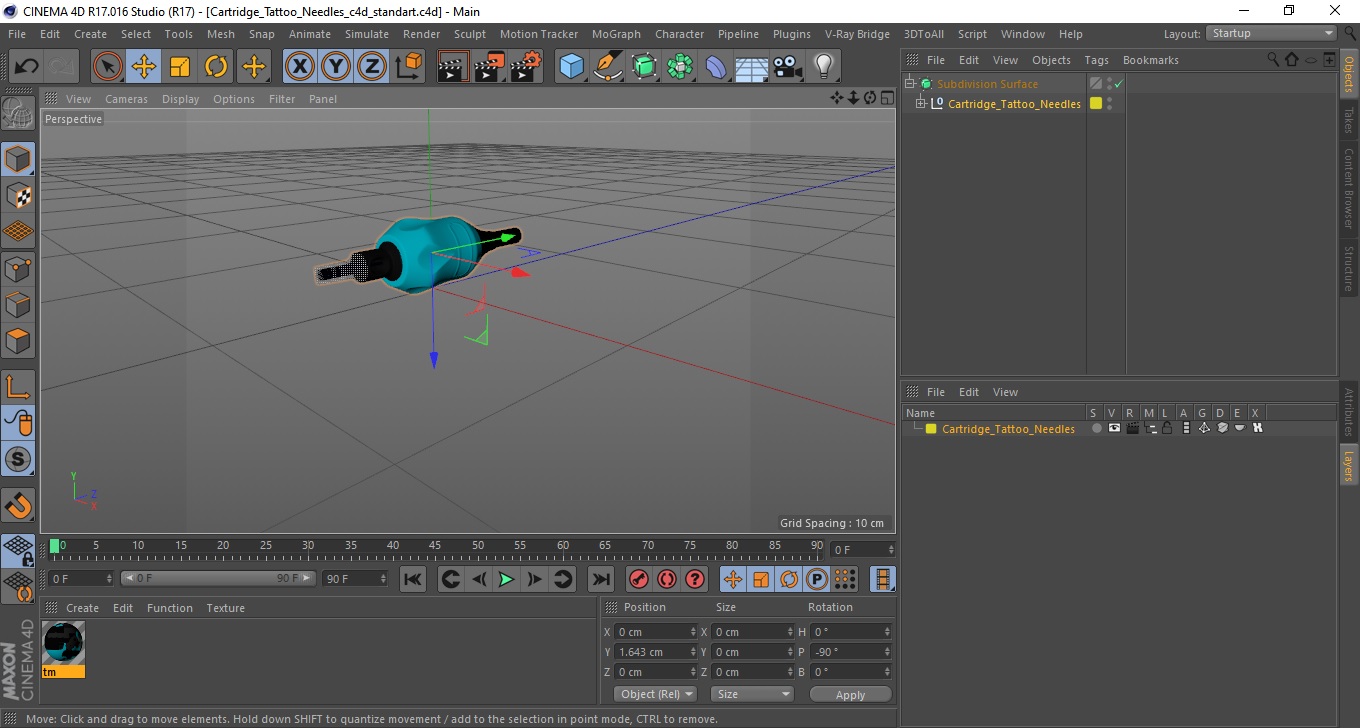The image size is (1360, 728).
Task: Enable the Axis tool
Action: coord(18,387)
